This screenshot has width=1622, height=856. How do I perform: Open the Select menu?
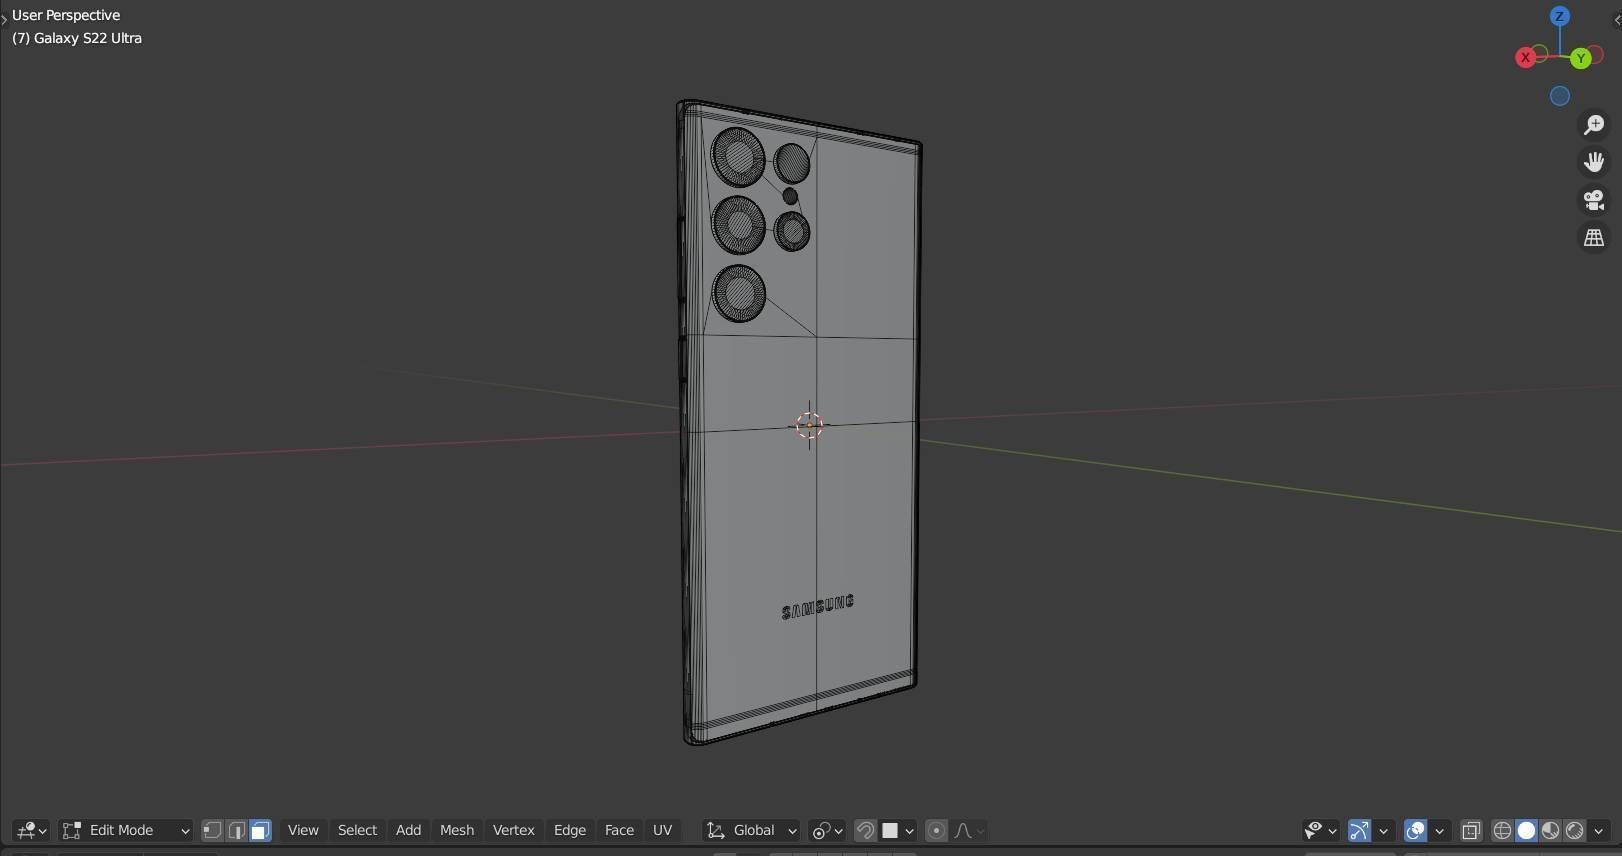click(357, 830)
